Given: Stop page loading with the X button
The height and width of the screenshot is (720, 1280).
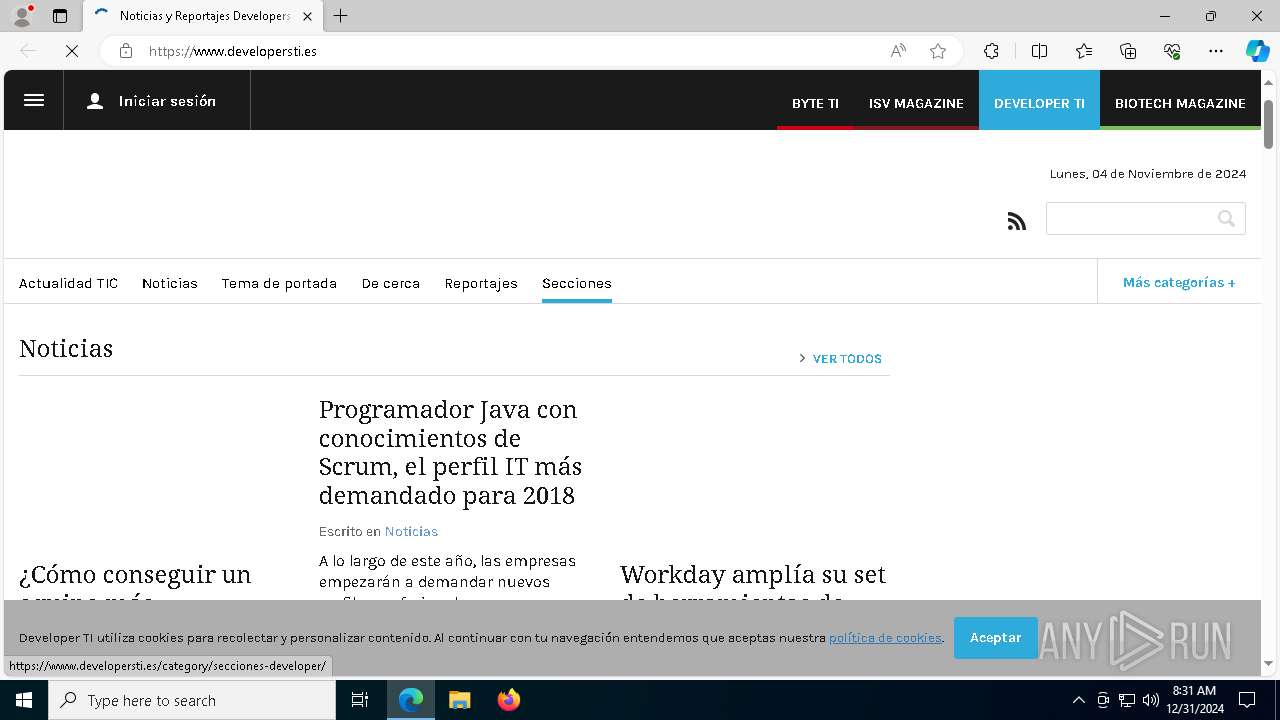Looking at the screenshot, I should tap(72, 51).
